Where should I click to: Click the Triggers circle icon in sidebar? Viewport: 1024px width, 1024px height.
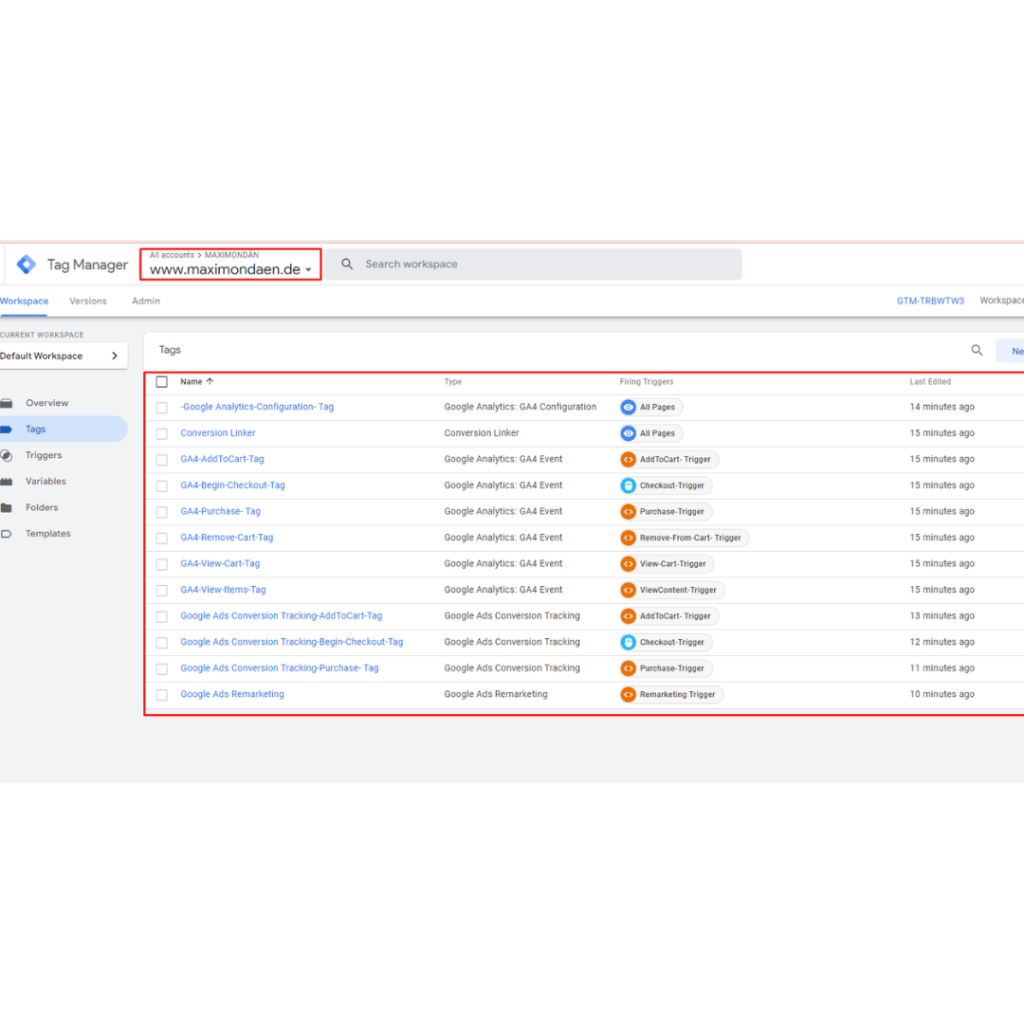pyautogui.click(x=7, y=455)
